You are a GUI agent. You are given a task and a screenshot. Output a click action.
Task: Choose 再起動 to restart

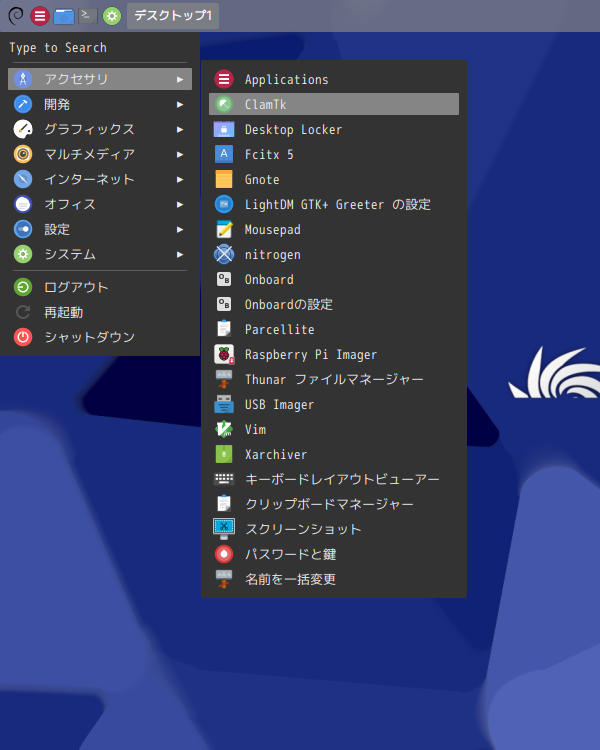100,312
